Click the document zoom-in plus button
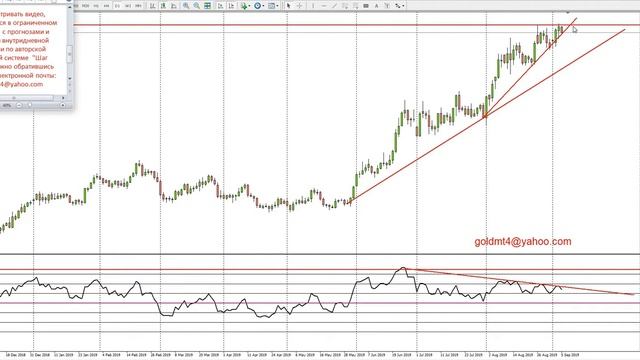This screenshot has height=360, width=640. [62, 105]
